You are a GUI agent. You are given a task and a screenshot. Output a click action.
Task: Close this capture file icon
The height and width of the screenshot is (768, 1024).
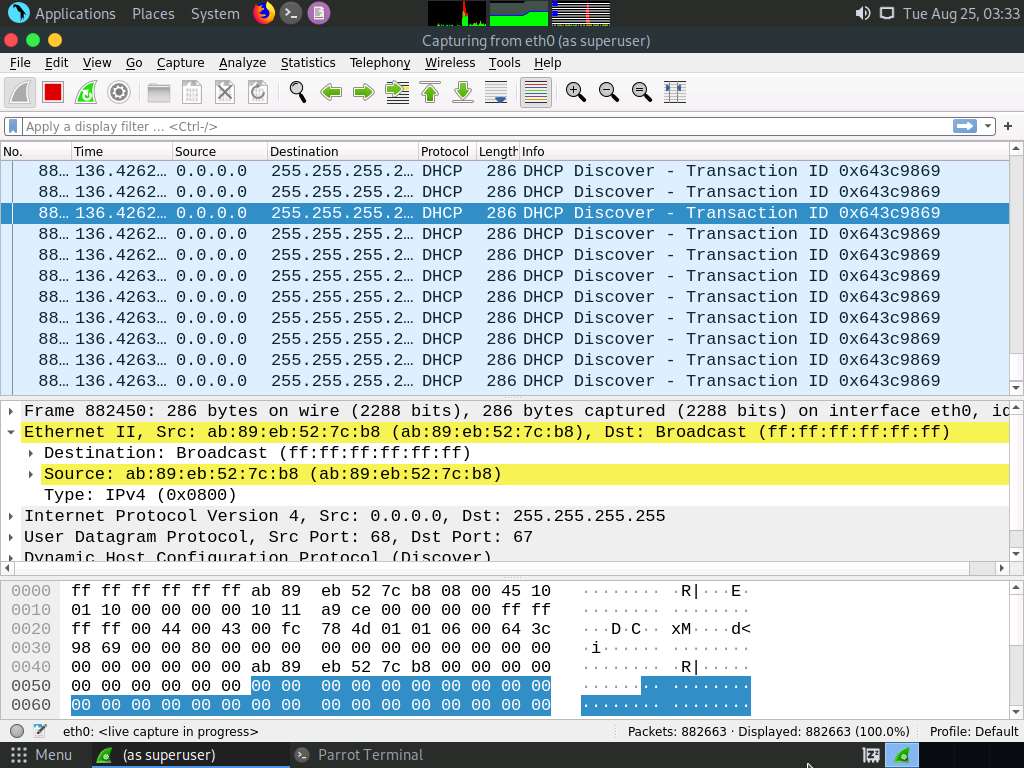coord(225,92)
